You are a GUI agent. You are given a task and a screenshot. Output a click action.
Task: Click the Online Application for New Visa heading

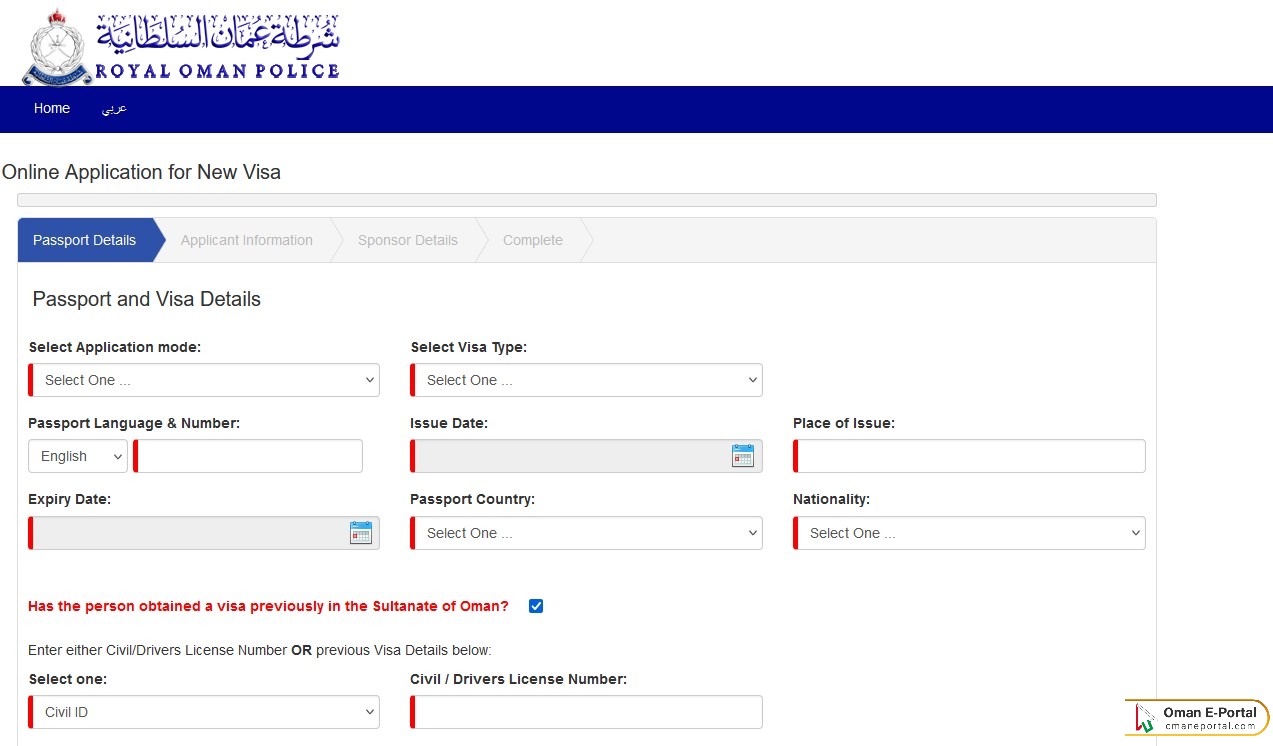pos(141,172)
